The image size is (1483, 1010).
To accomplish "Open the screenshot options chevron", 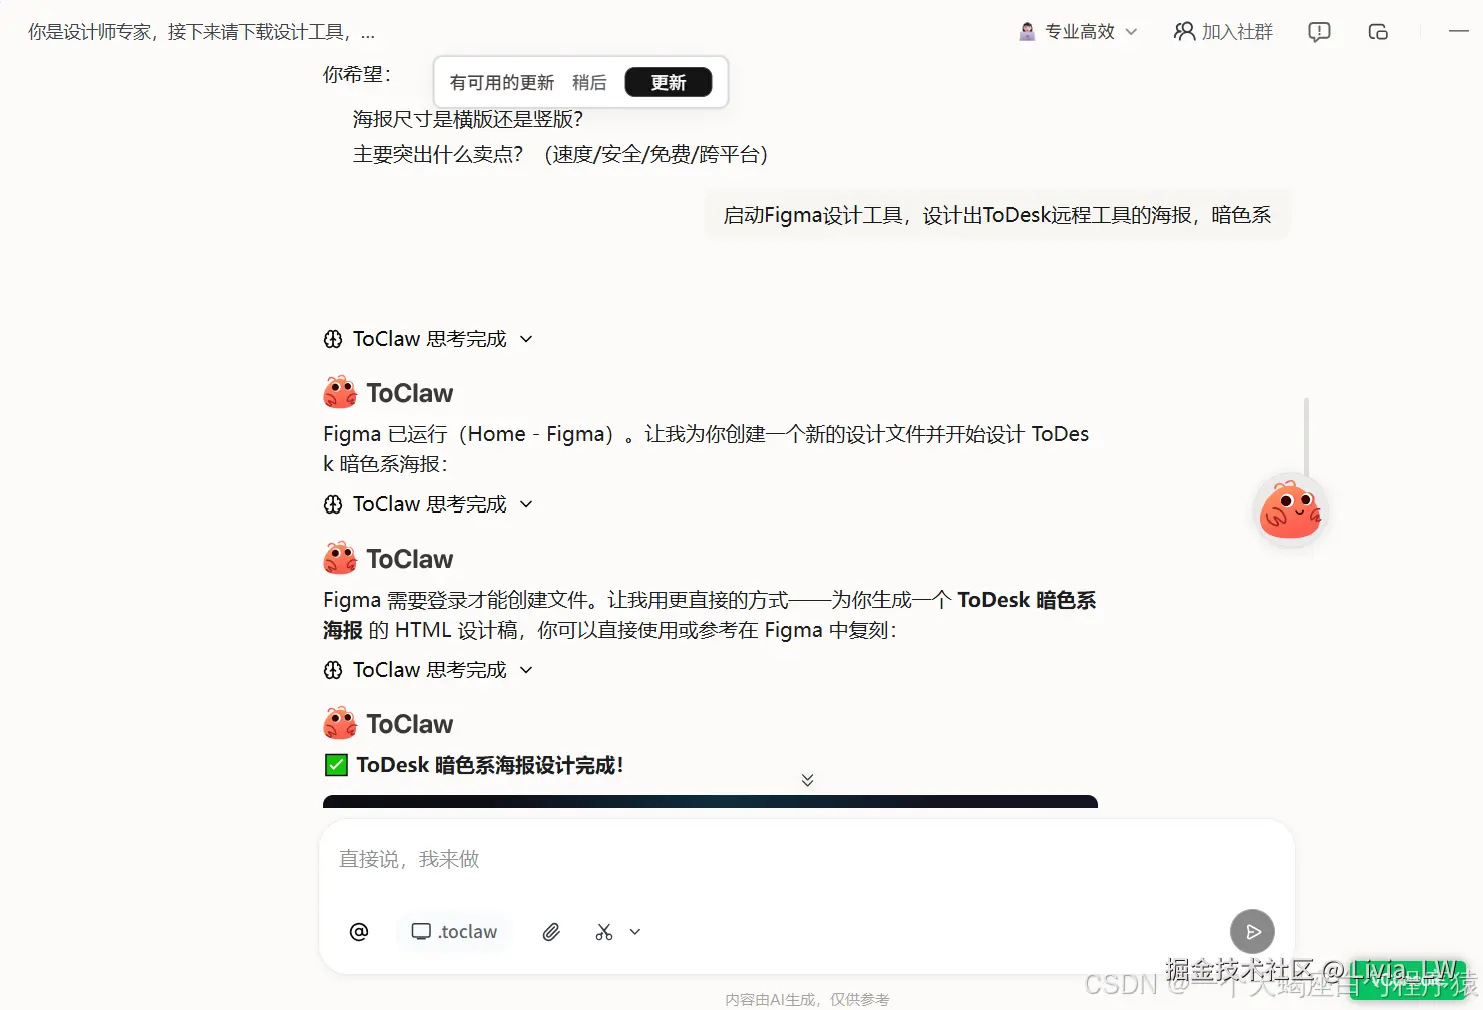I will pyautogui.click(x=635, y=932).
